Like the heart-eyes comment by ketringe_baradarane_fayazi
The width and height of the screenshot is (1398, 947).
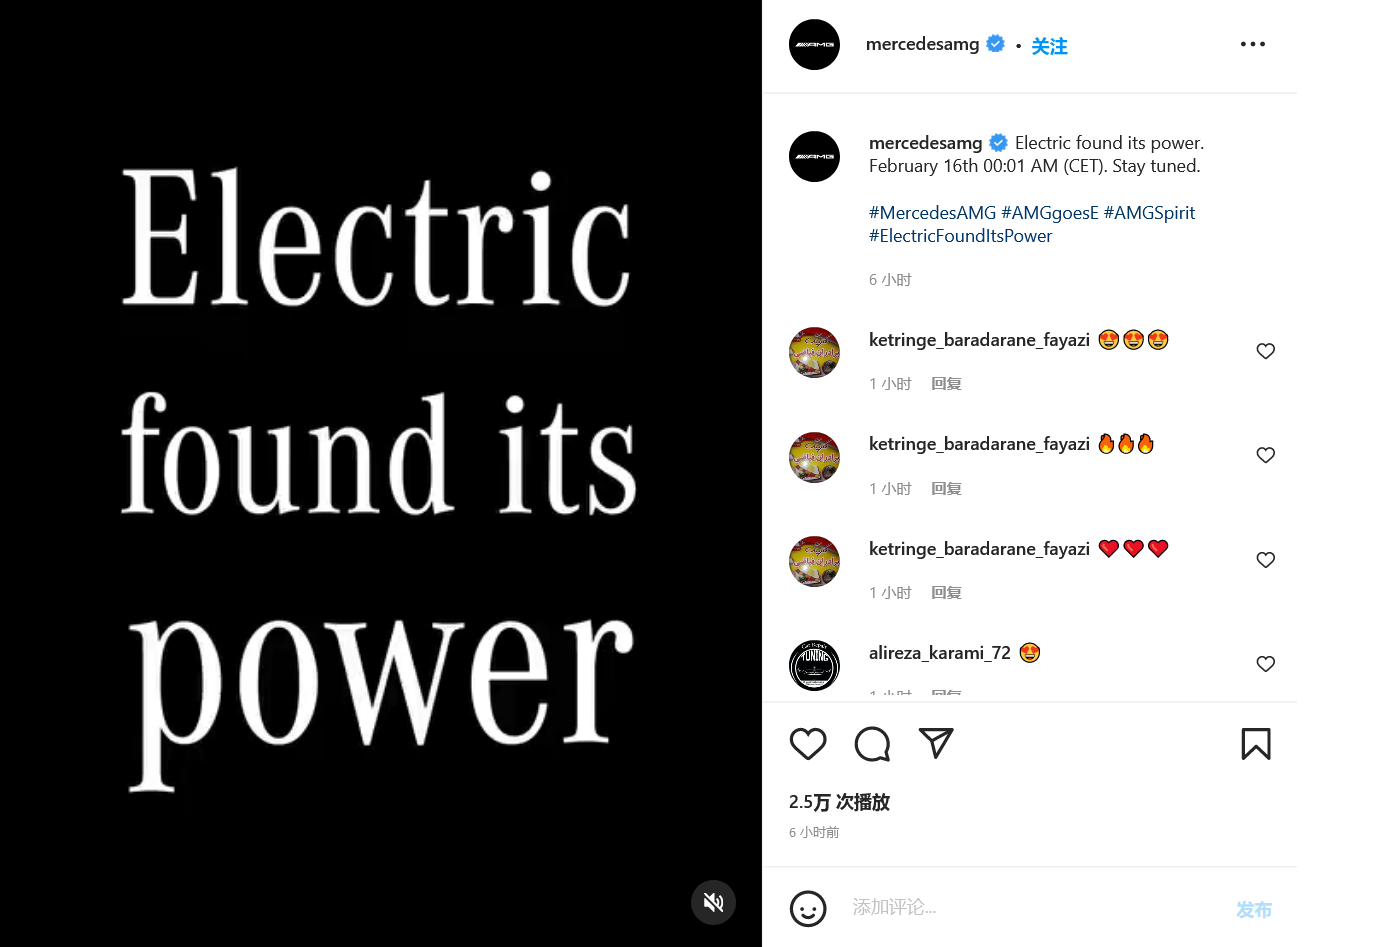[x=1265, y=351]
